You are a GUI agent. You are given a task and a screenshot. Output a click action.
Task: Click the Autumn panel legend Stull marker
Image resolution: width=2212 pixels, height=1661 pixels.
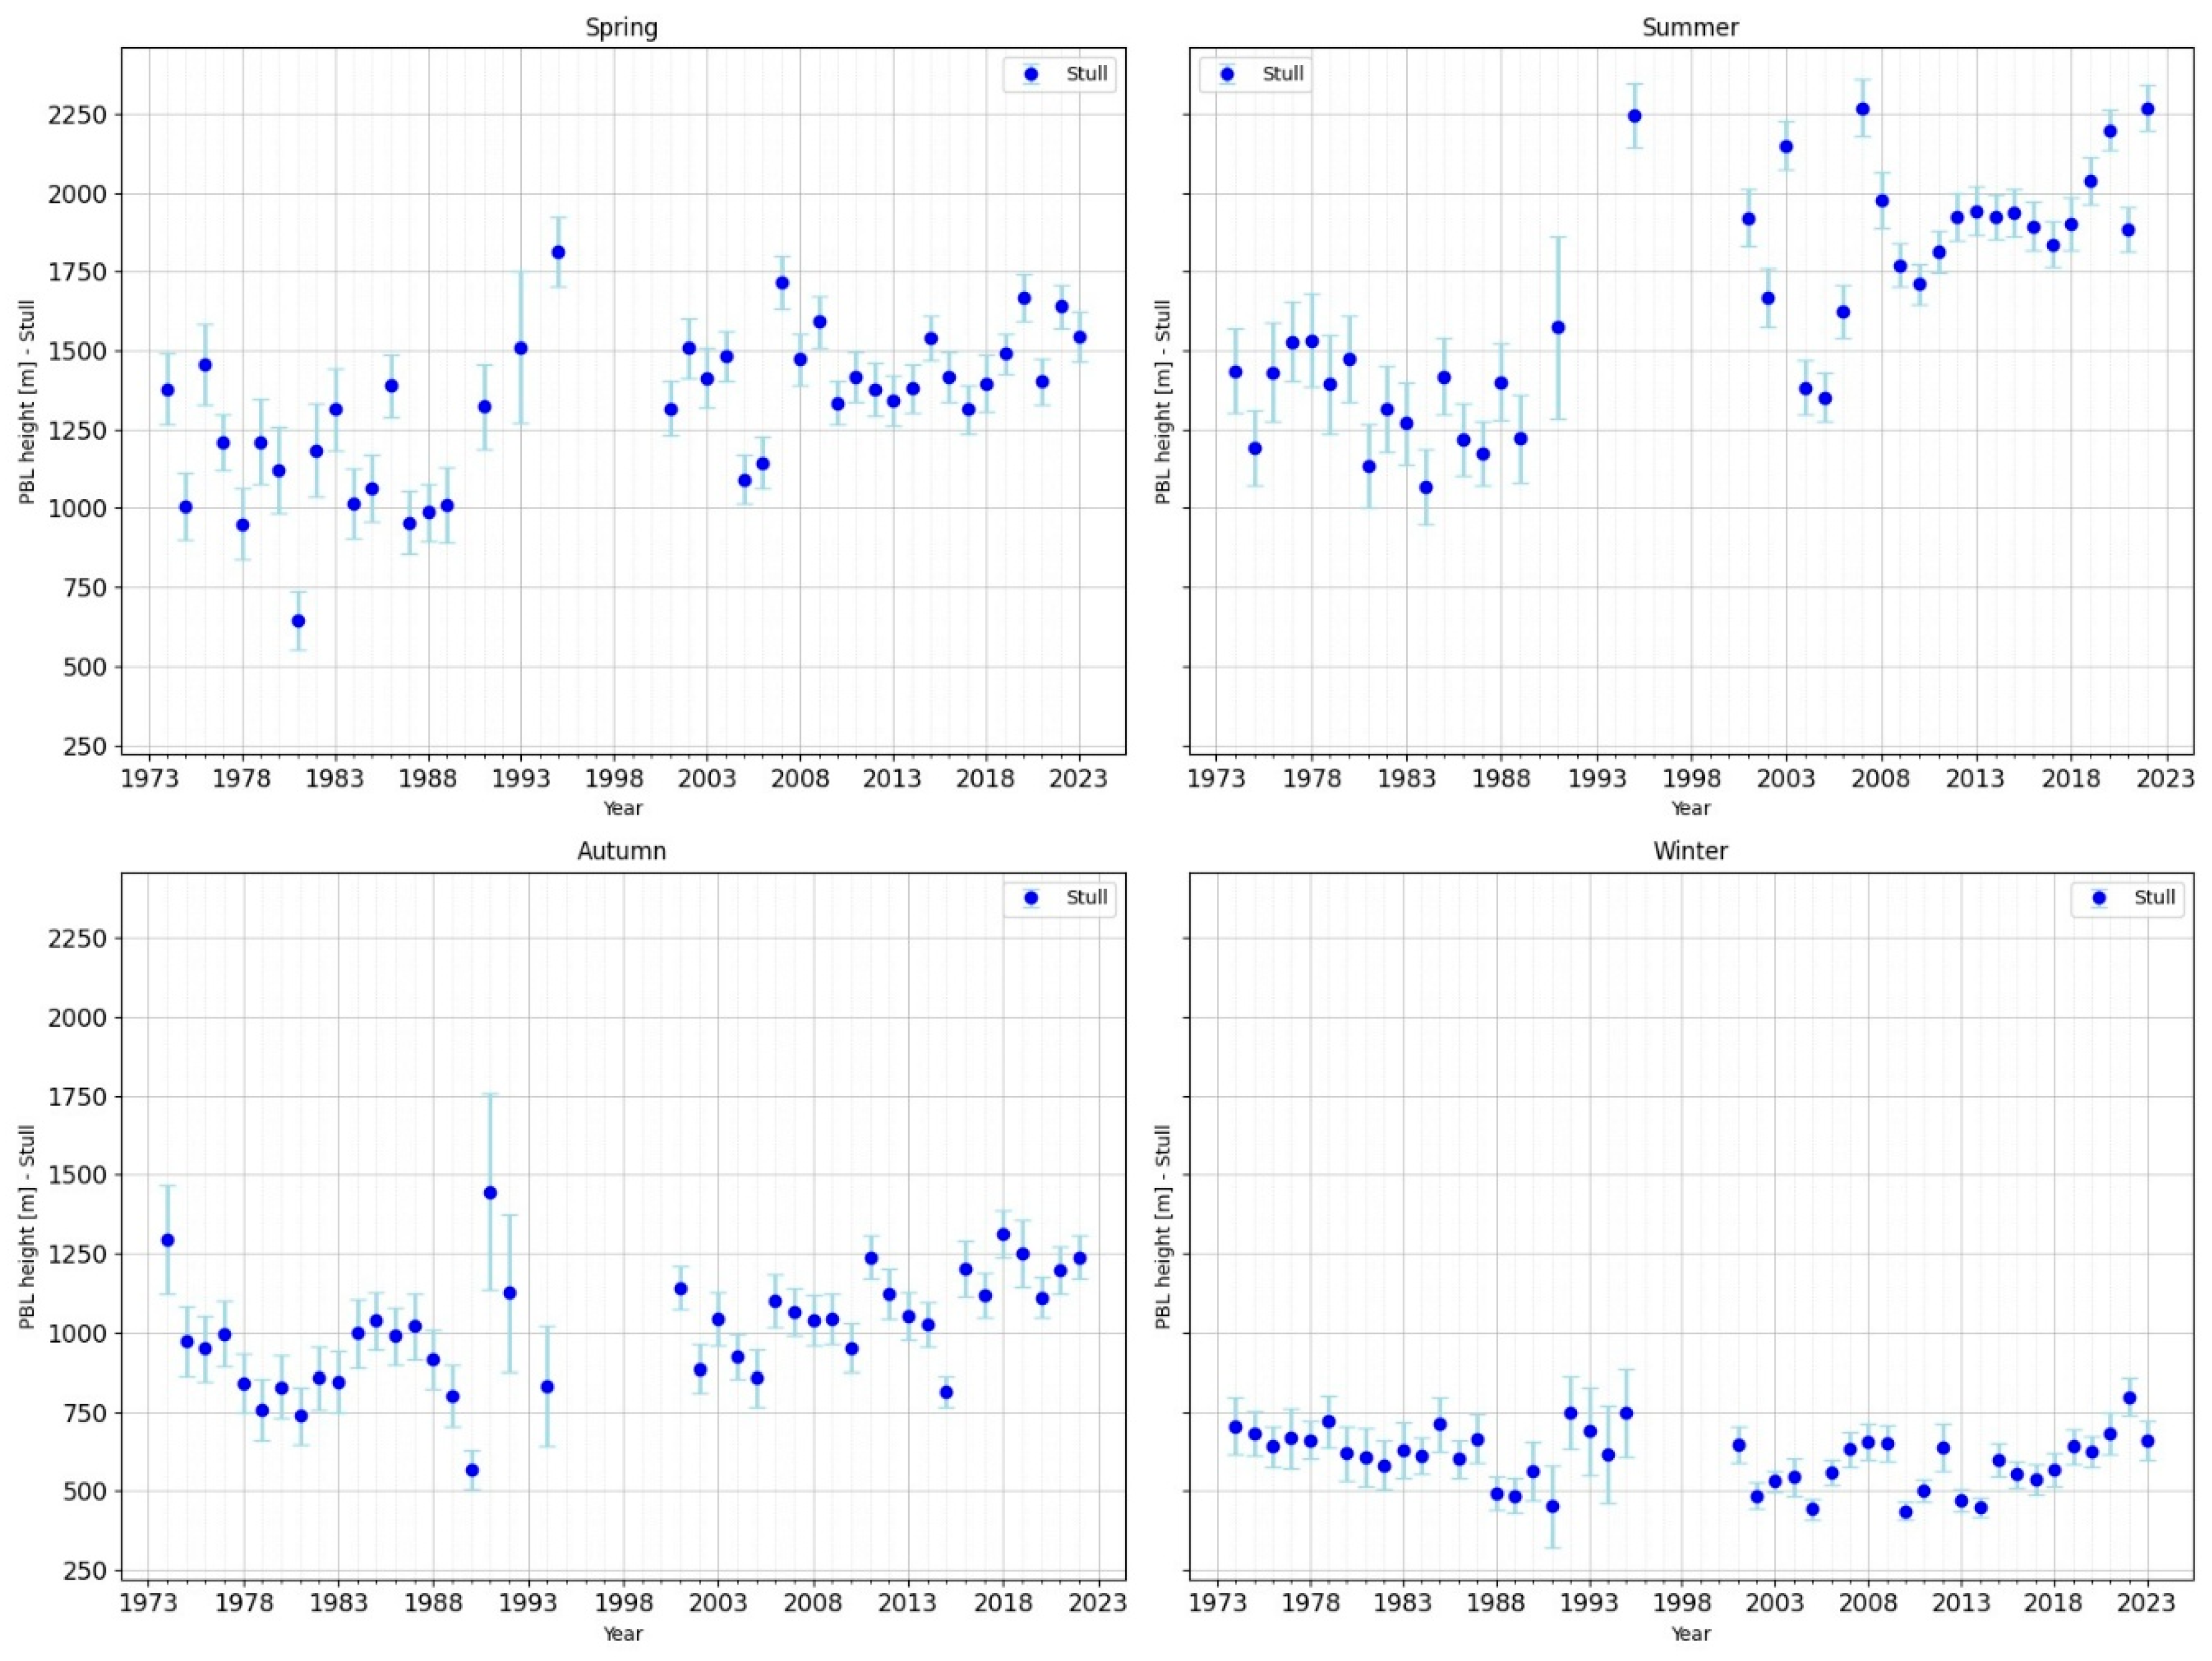1031,898
